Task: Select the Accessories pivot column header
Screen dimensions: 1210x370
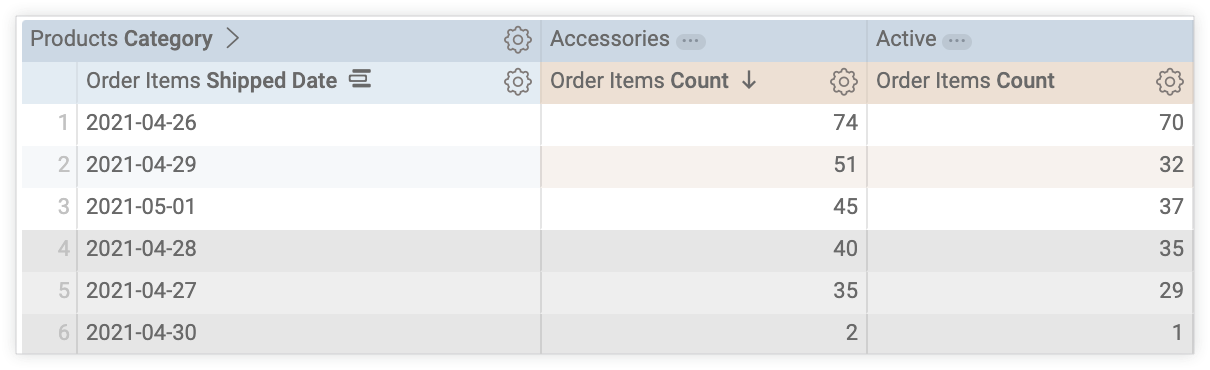Action: [609, 39]
